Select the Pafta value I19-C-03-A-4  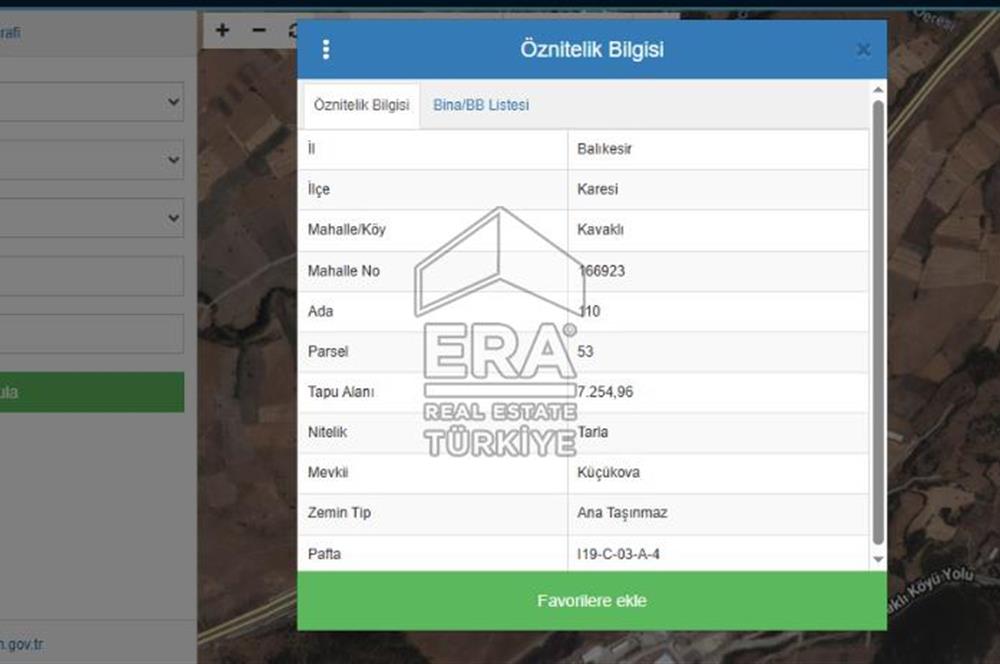[x=618, y=554]
